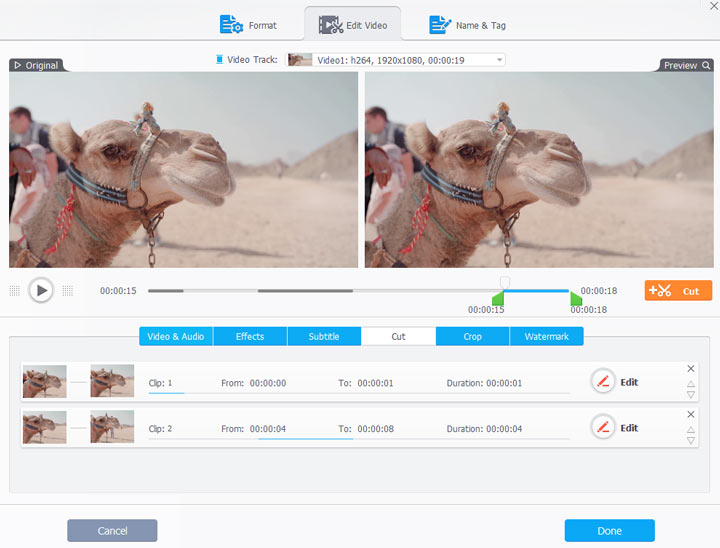Open the Format tab

coord(248,25)
